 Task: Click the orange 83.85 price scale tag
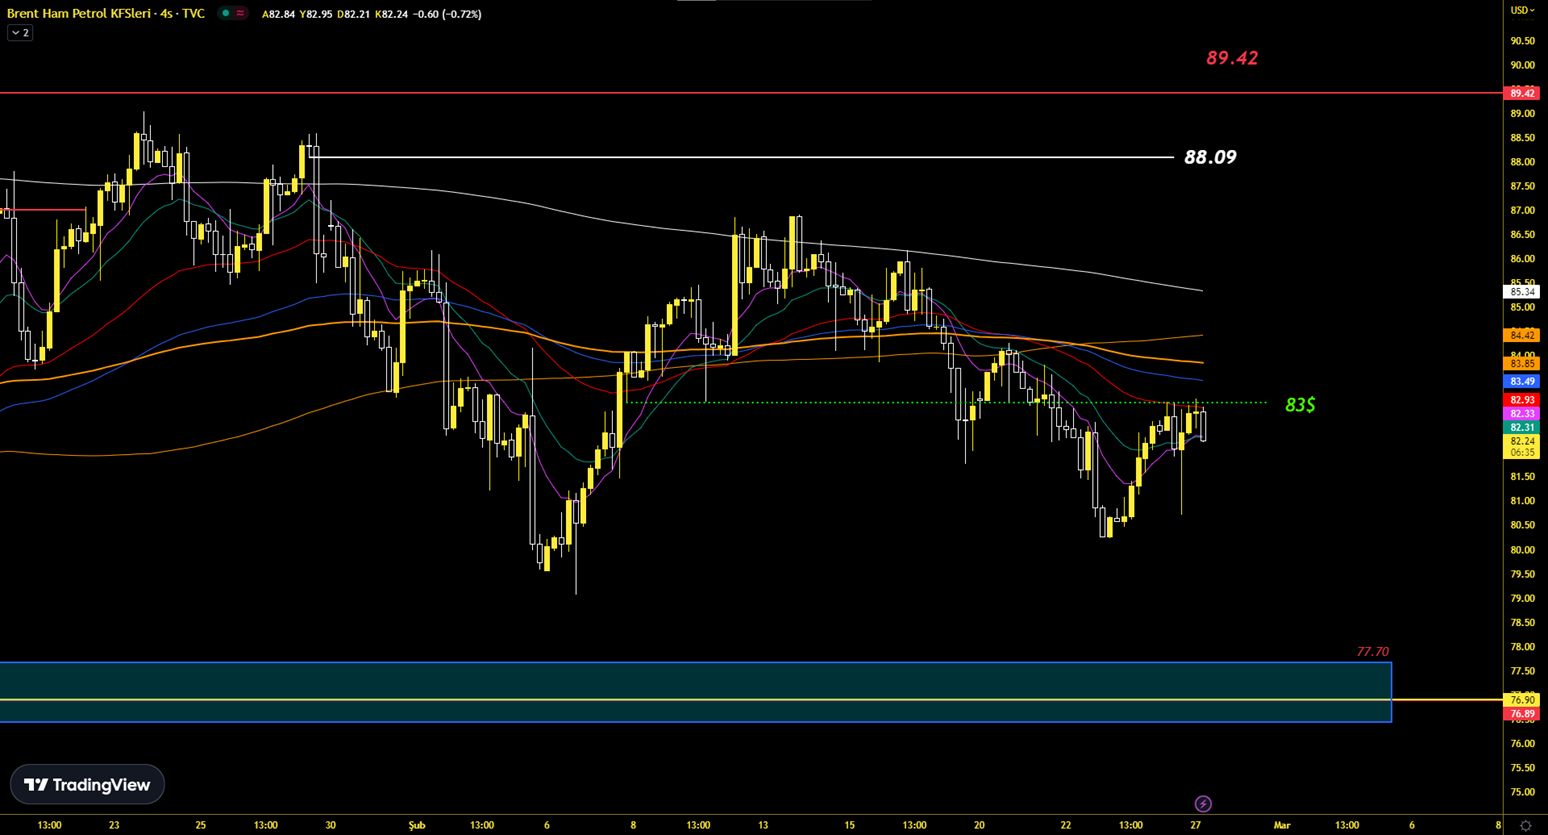pyautogui.click(x=1522, y=363)
